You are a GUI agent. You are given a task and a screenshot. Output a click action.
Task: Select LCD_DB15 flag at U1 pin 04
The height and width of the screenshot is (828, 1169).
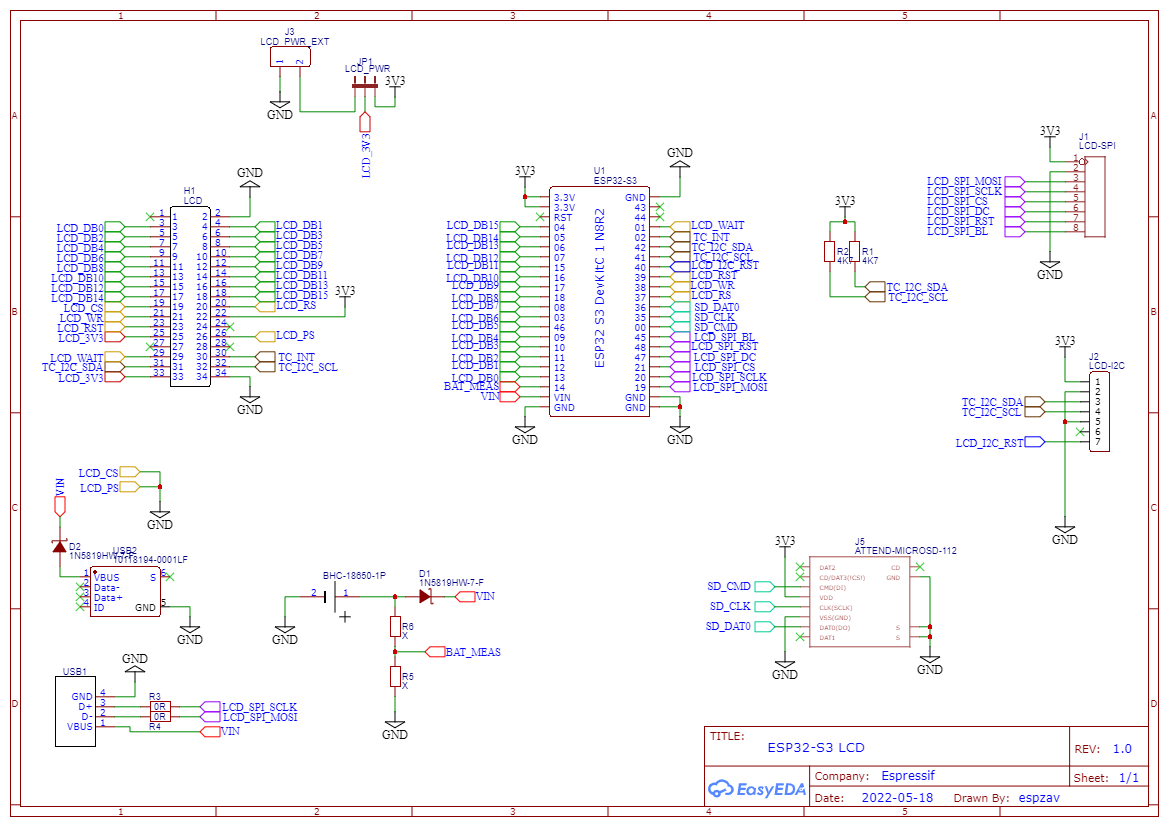[x=482, y=225]
